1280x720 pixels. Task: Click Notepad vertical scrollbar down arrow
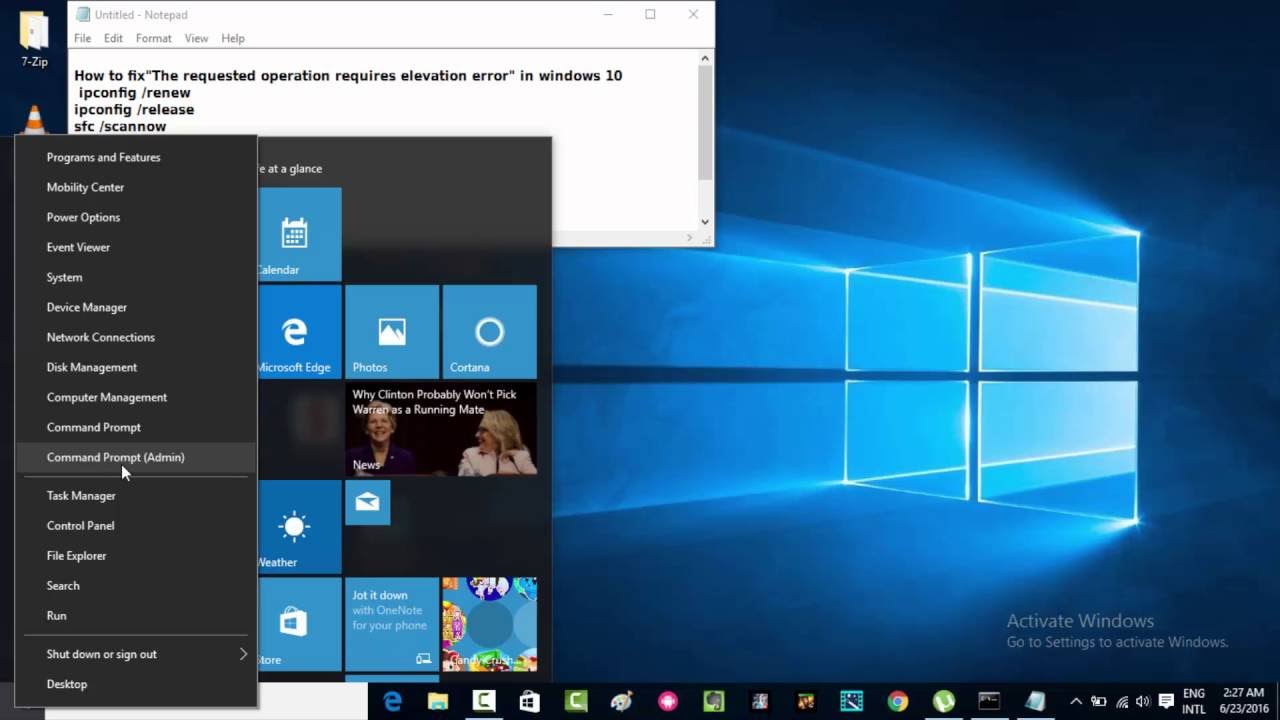[705, 222]
